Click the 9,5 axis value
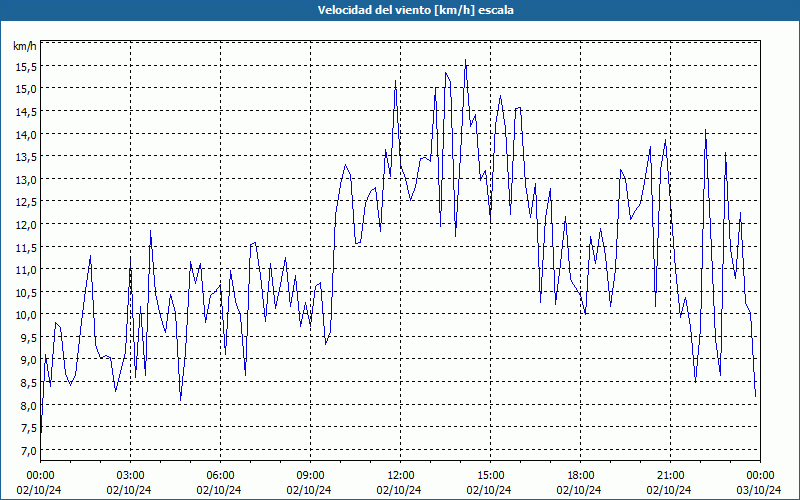Image resolution: width=800 pixels, height=500 pixels. click(x=29, y=337)
